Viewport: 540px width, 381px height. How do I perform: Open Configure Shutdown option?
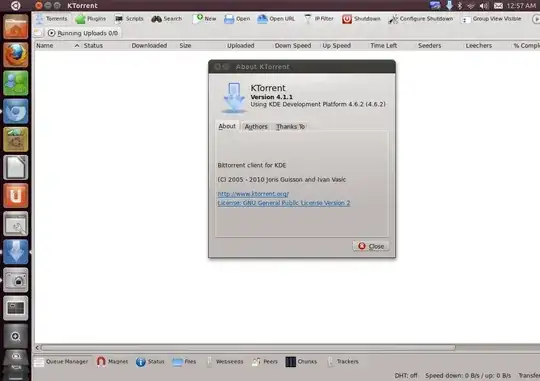(x=420, y=19)
